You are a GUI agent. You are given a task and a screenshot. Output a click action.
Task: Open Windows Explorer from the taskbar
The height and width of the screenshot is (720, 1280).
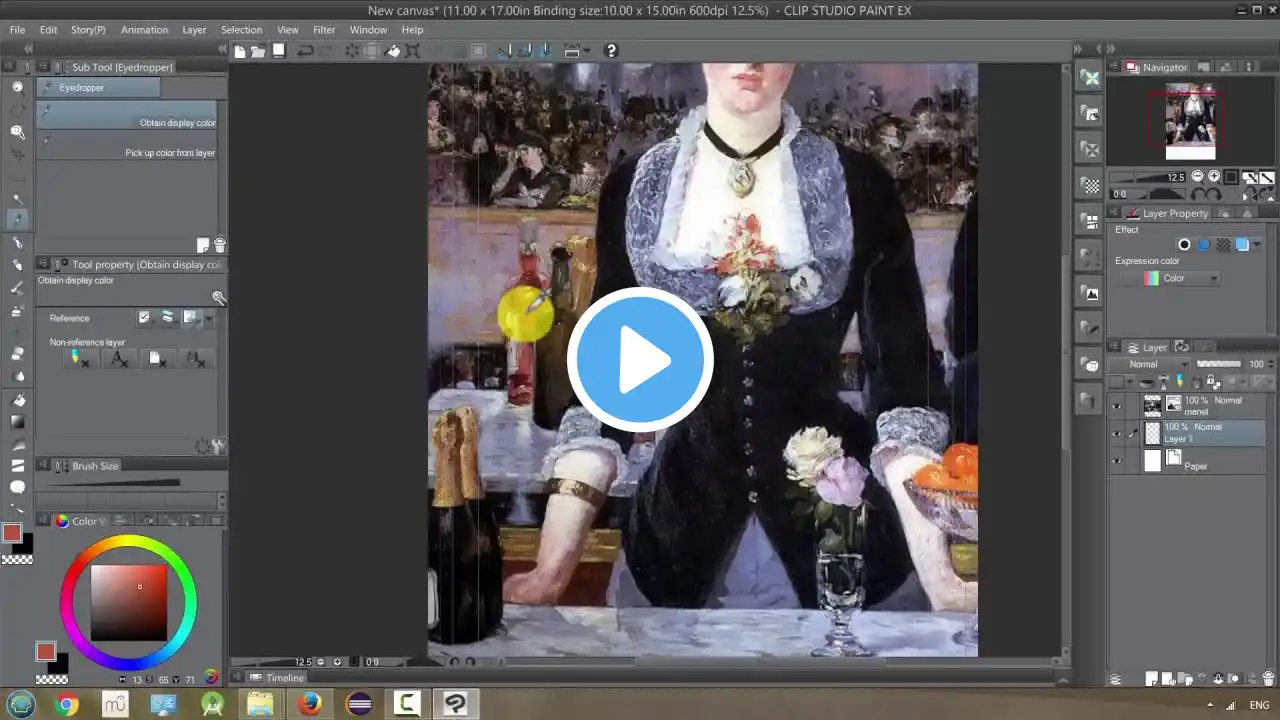point(260,705)
